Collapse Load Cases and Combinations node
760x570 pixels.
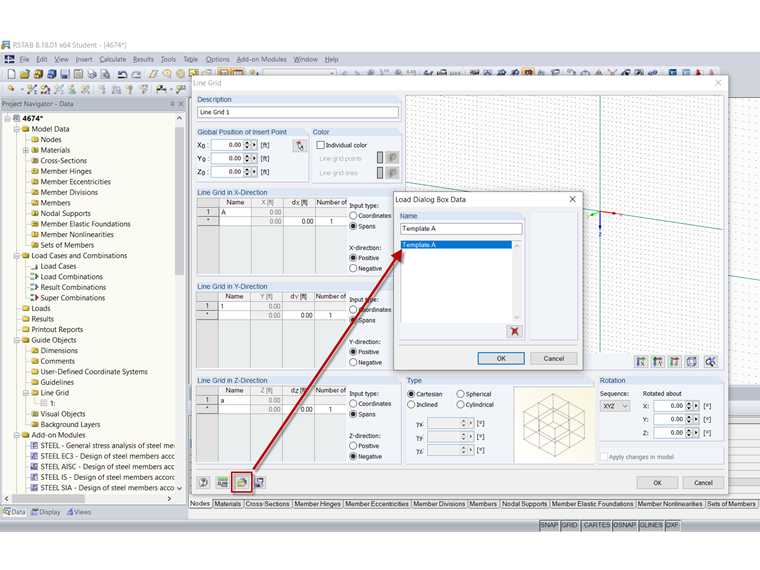pos(16,256)
